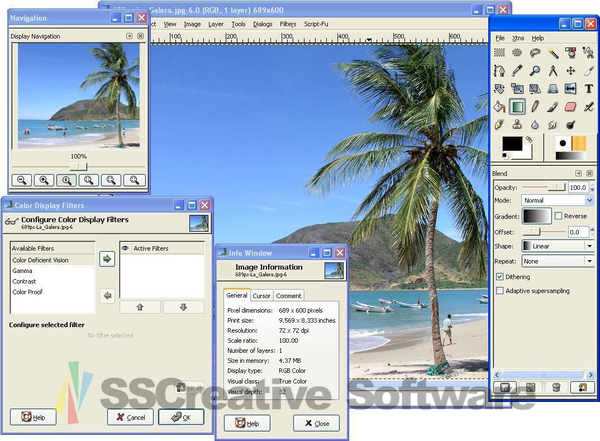Select the Fuzzy Select magic wand tool

click(x=553, y=52)
